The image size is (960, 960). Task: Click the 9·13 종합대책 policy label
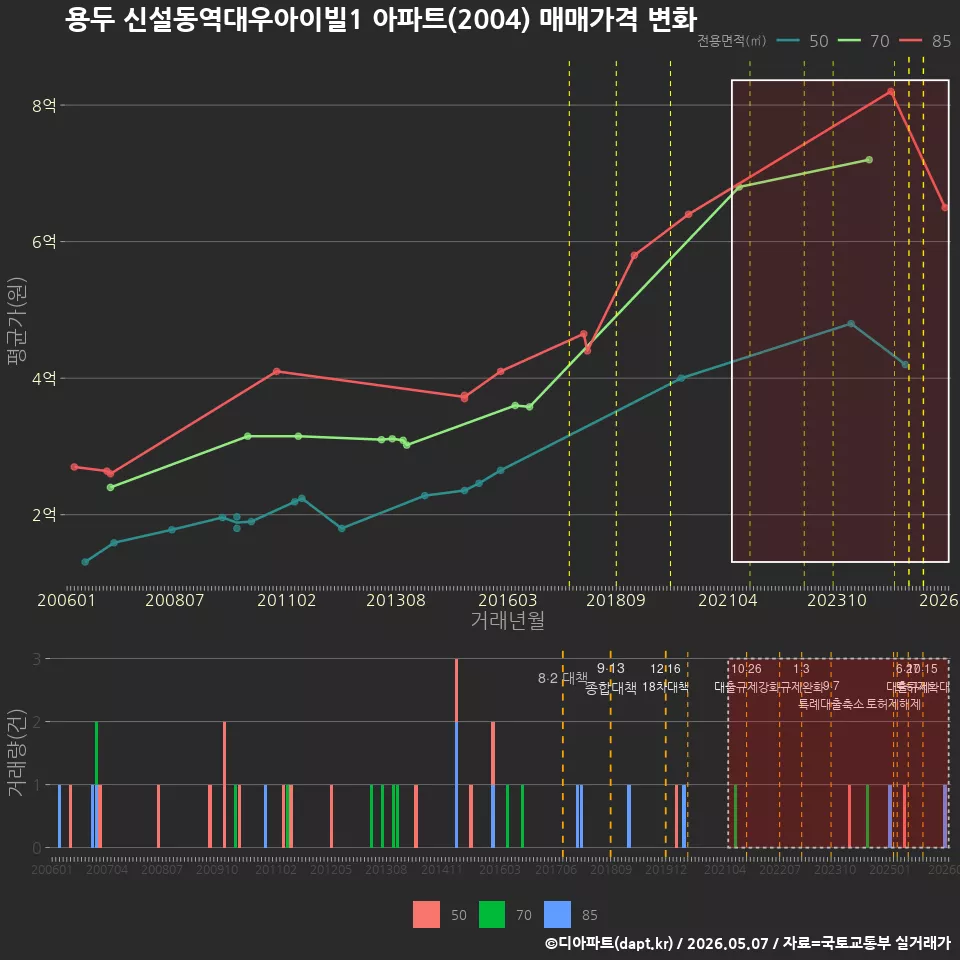coord(610,678)
